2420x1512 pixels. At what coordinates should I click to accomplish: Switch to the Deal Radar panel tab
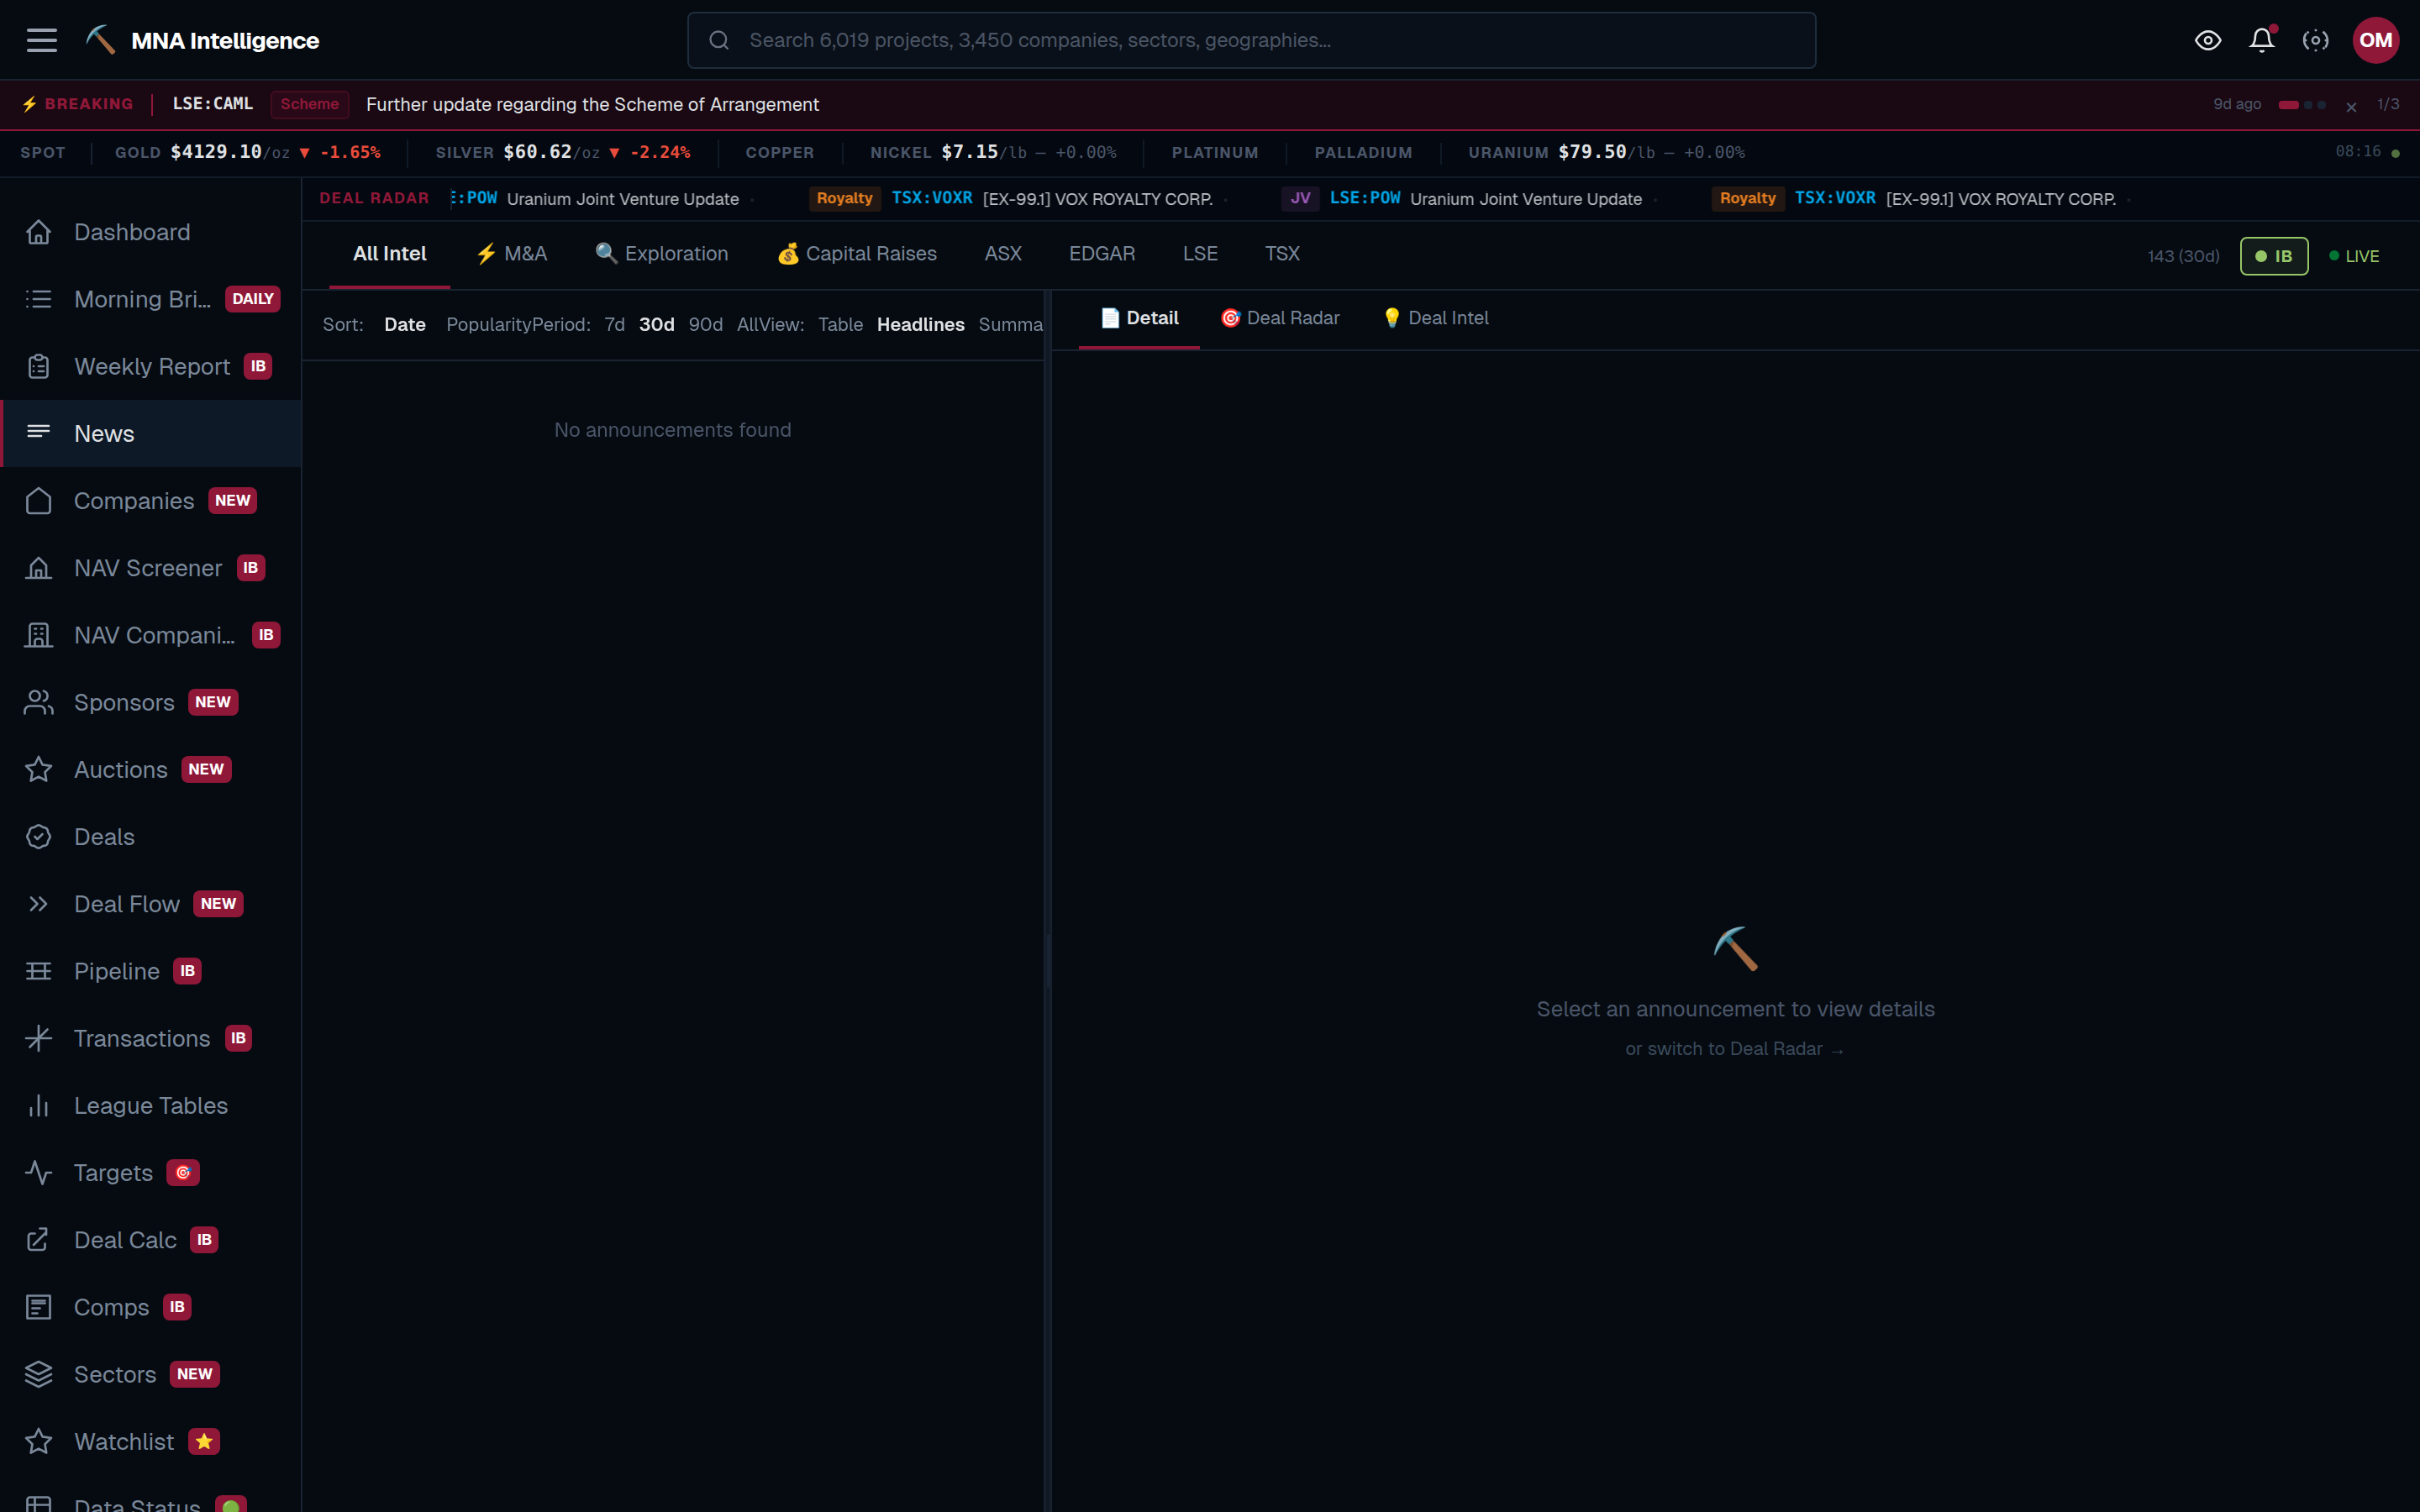coord(1279,318)
